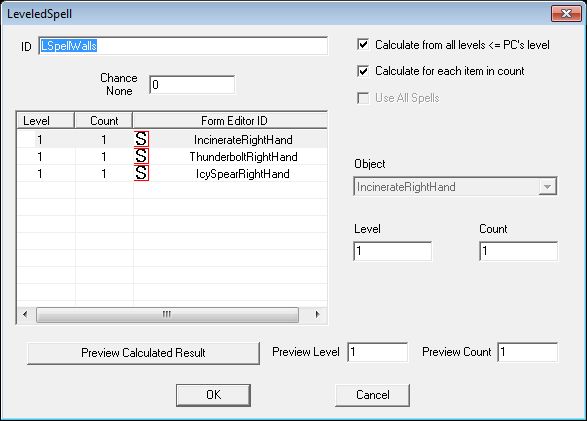Click the ID text field LSpellWalls
The image size is (587, 421).
coord(183,46)
